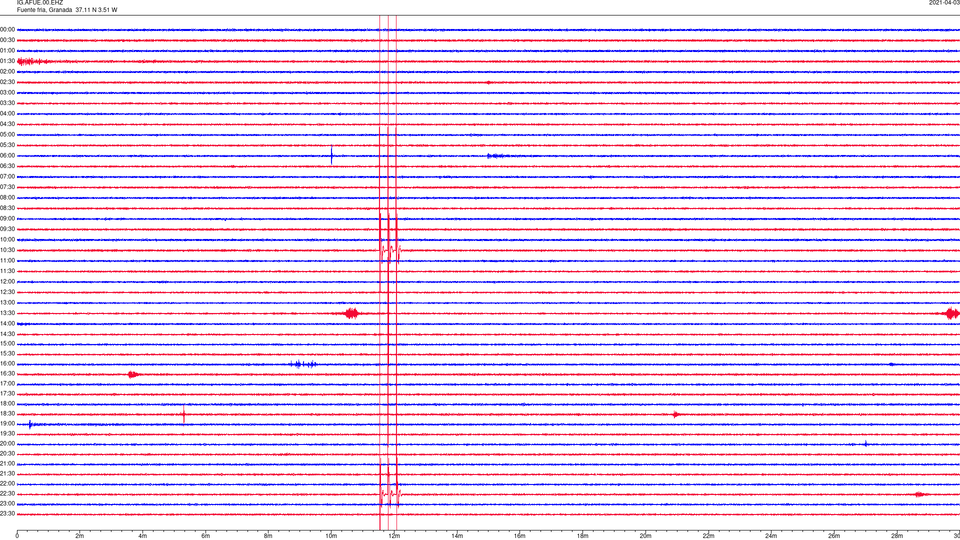Click the blue burst on the 16:00 trace near 9m

pyautogui.click(x=303, y=364)
